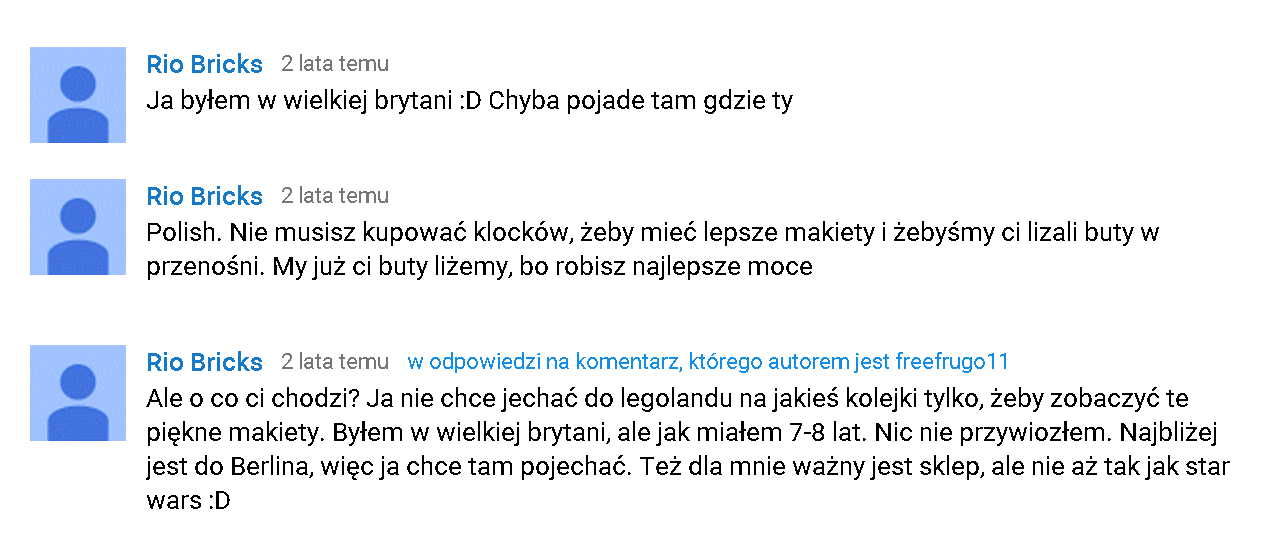The width and height of the screenshot is (1270, 540).
Task: Open Rio Bricks profile from the reply comment
Action: pos(204,363)
